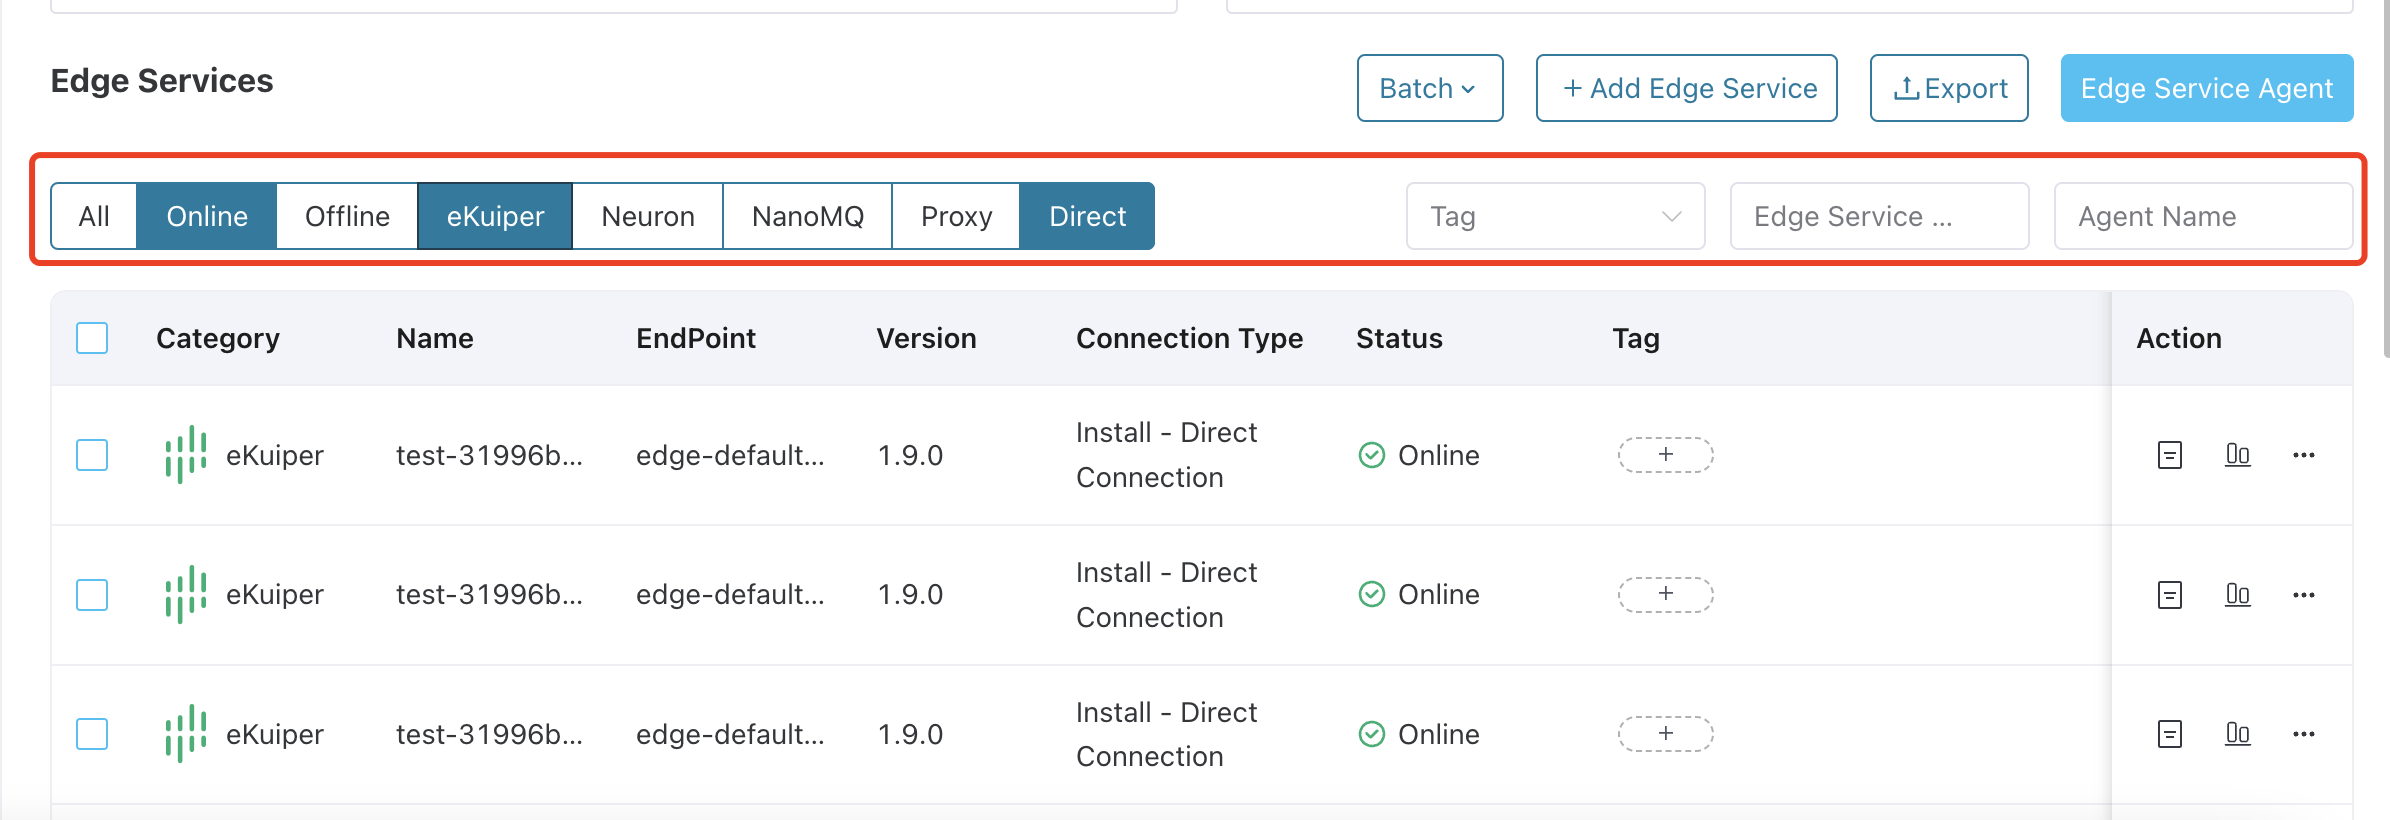The image size is (2390, 820).
Task: Open the Tag filter dropdown
Action: pos(1555,216)
